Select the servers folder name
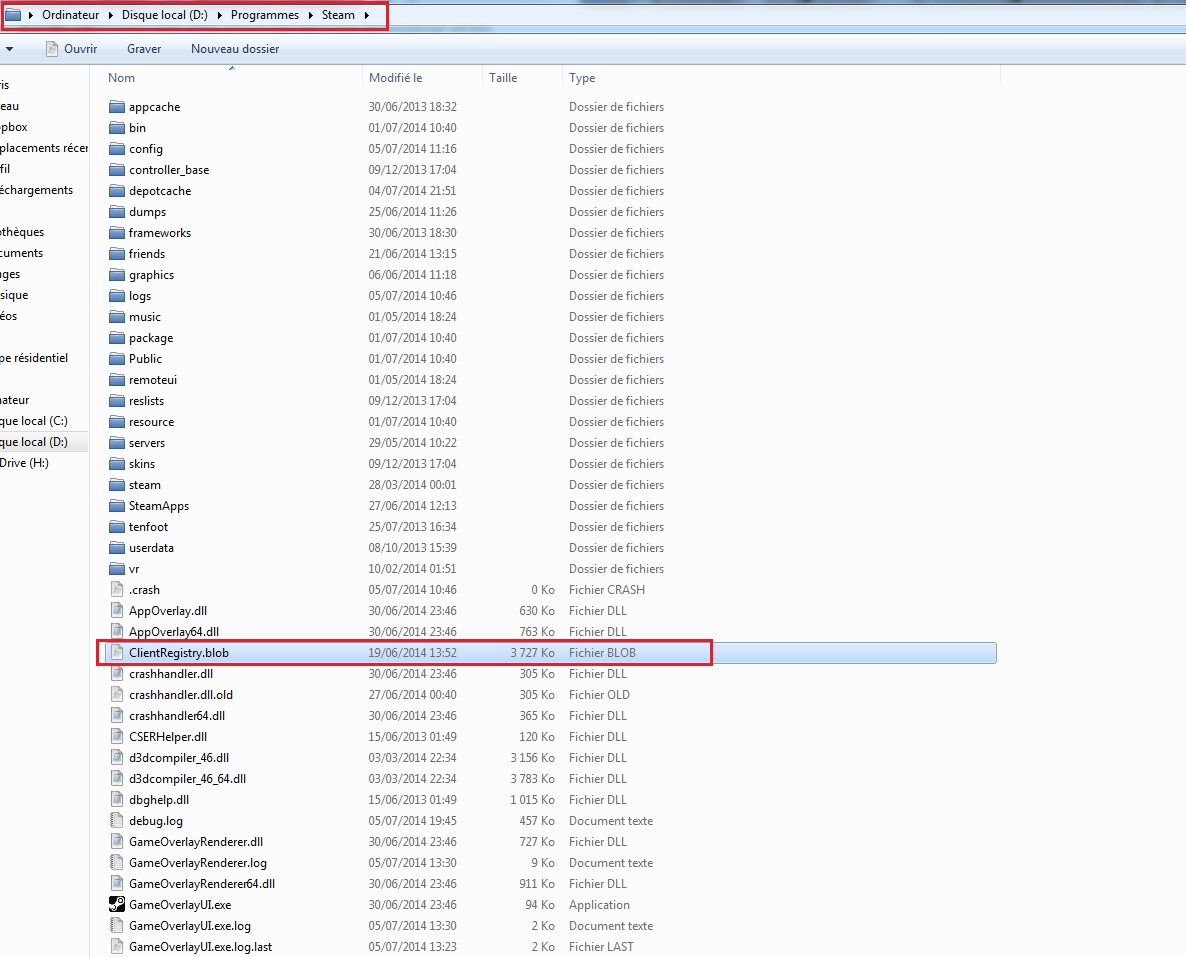The width and height of the screenshot is (1186, 957). click(x=147, y=443)
